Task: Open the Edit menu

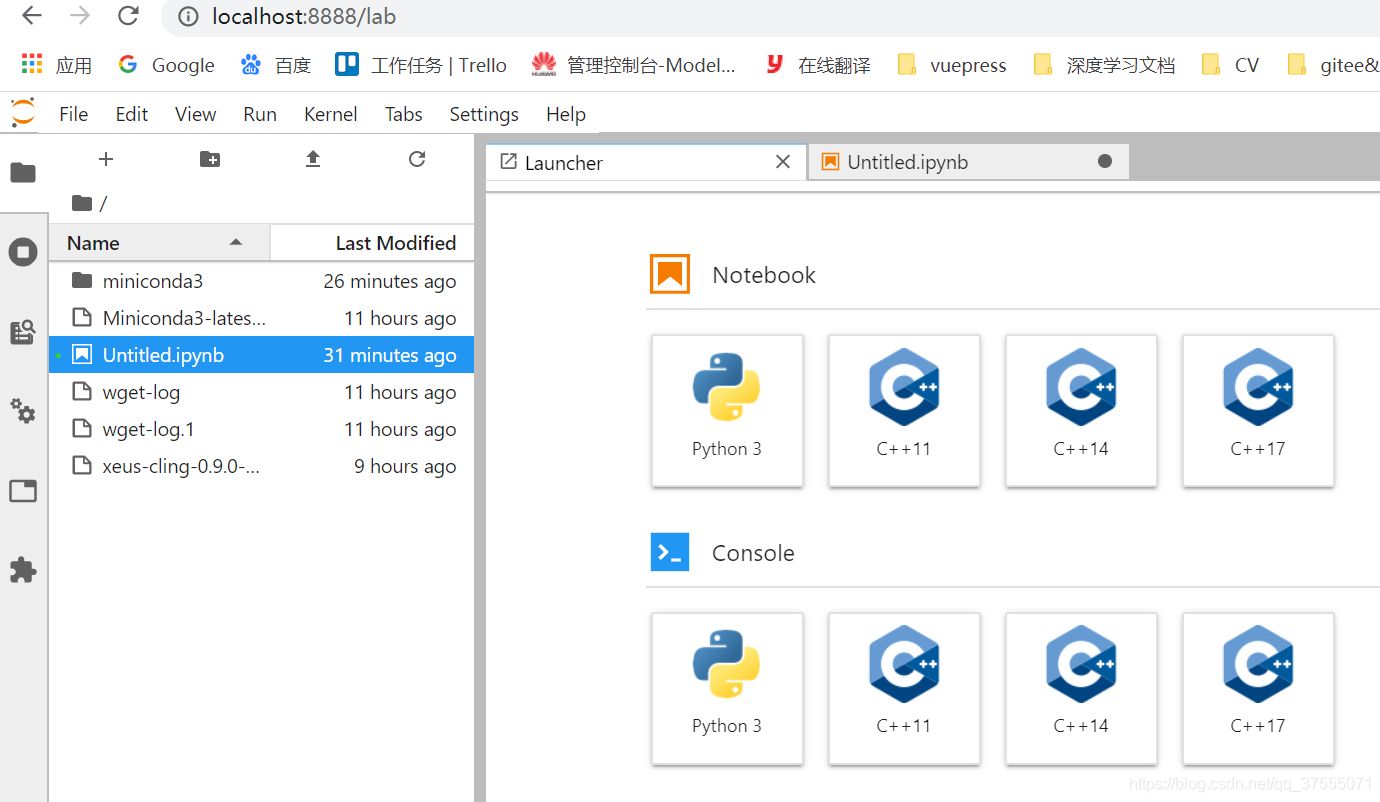Action: pyautogui.click(x=132, y=114)
